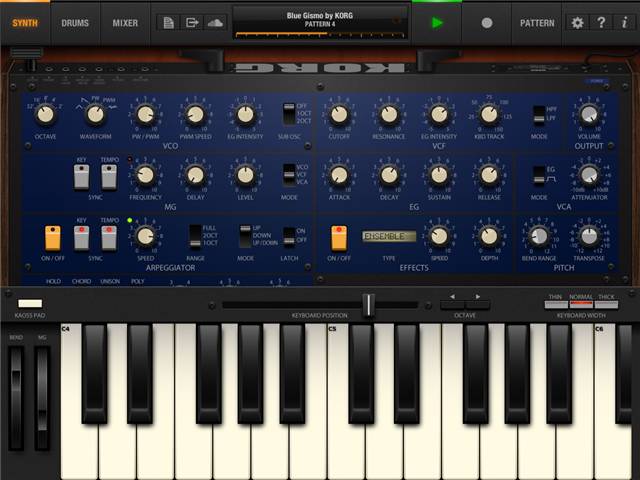This screenshot has height=480, width=640.
Task: Click the Blue Gismo song title display
Action: click(x=320, y=24)
